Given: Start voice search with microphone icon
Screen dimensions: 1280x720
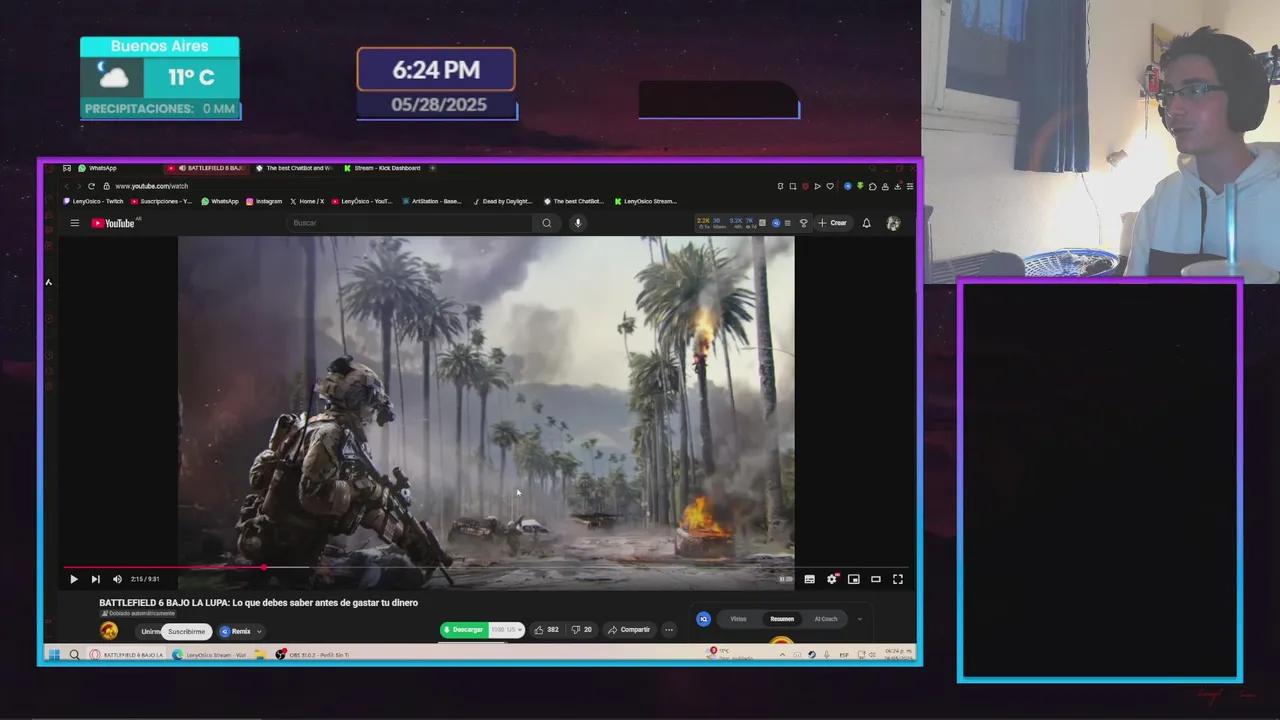Looking at the screenshot, I should (x=577, y=223).
